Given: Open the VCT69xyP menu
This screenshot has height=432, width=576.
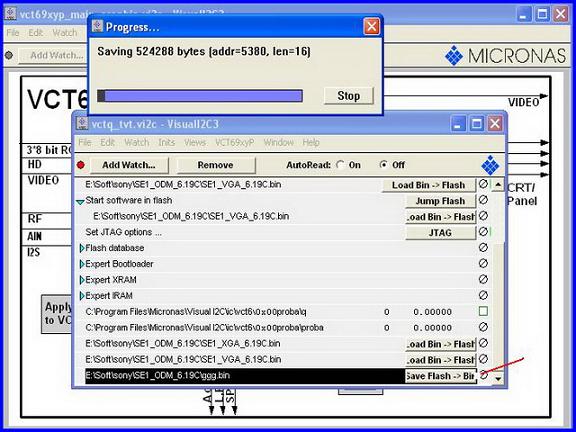Looking at the screenshot, I should coord(234,142).
